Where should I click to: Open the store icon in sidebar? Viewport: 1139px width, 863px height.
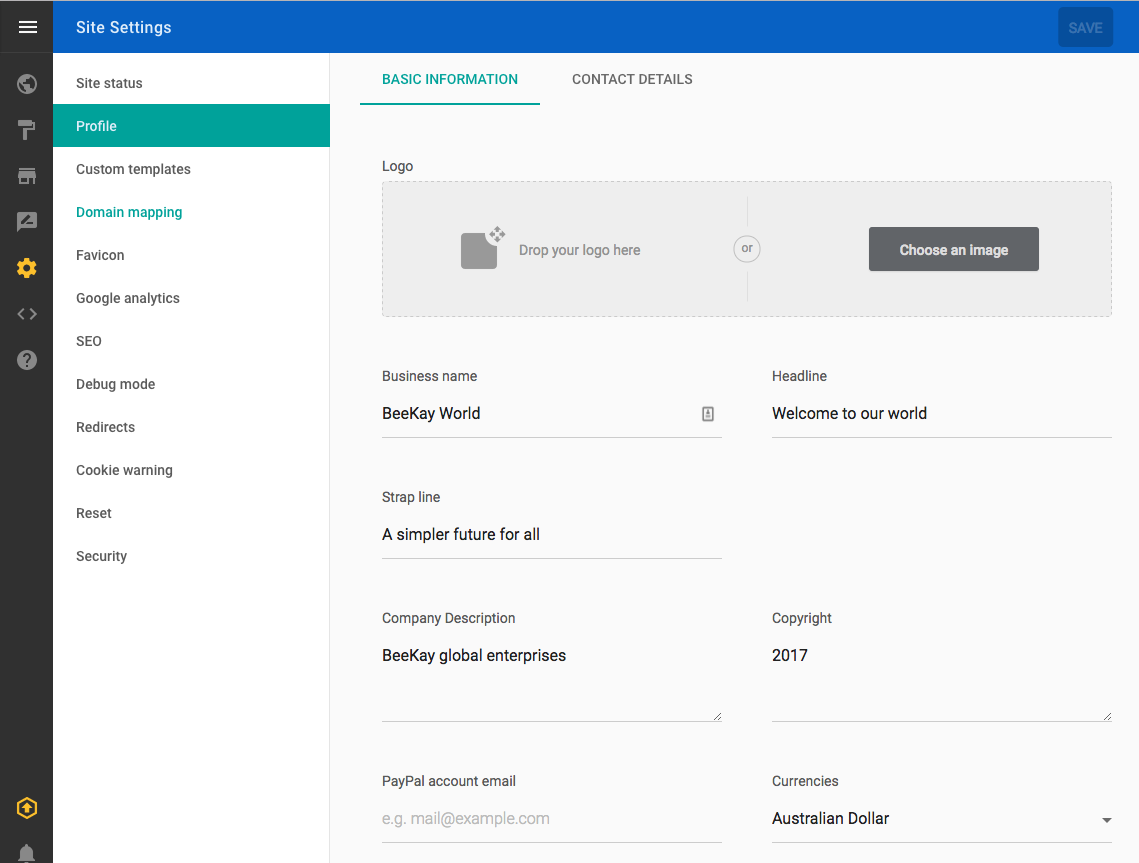click(x=27, y=176)
